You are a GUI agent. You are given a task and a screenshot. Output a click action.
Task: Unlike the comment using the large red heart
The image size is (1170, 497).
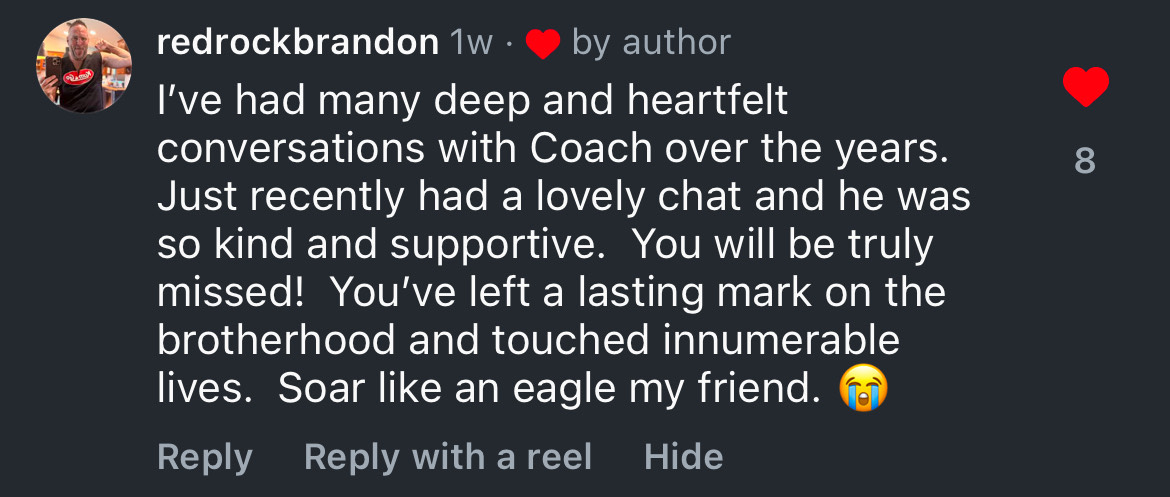(x=1086, y=87)
